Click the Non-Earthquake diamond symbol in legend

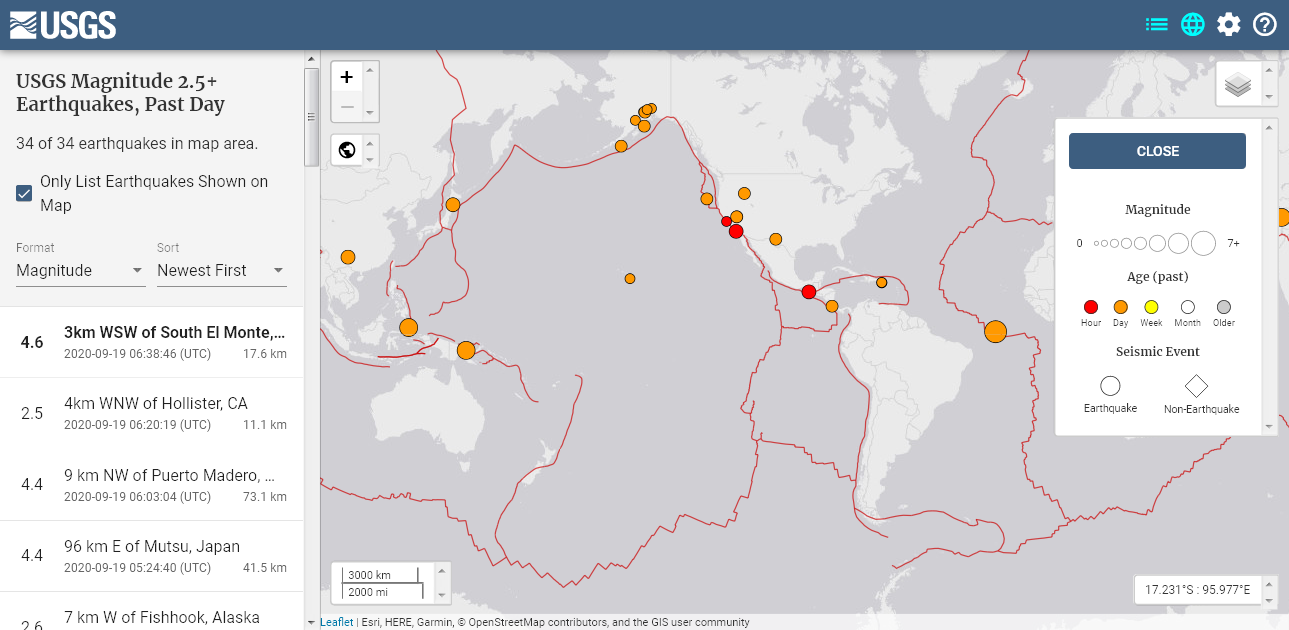[1196, 386]
